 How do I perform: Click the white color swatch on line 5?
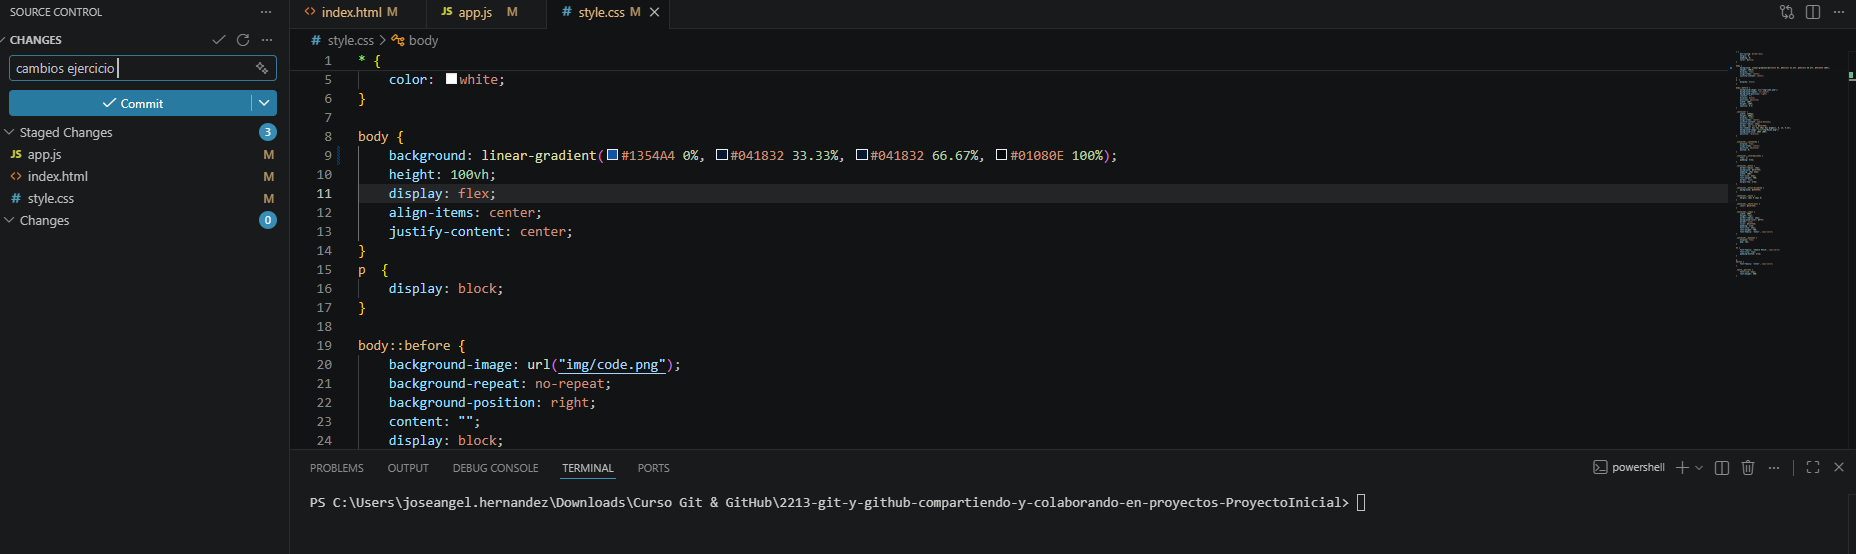[x=451, y=79]
